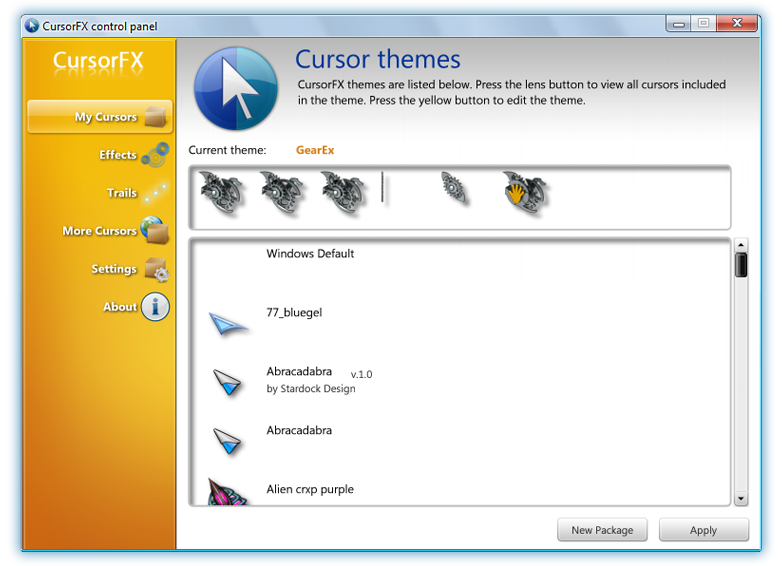Image resolution: width=782 pixels, height=566 pixels.
Task: Click the Alien crxp purple cursor icon
Action: point(227,492)
